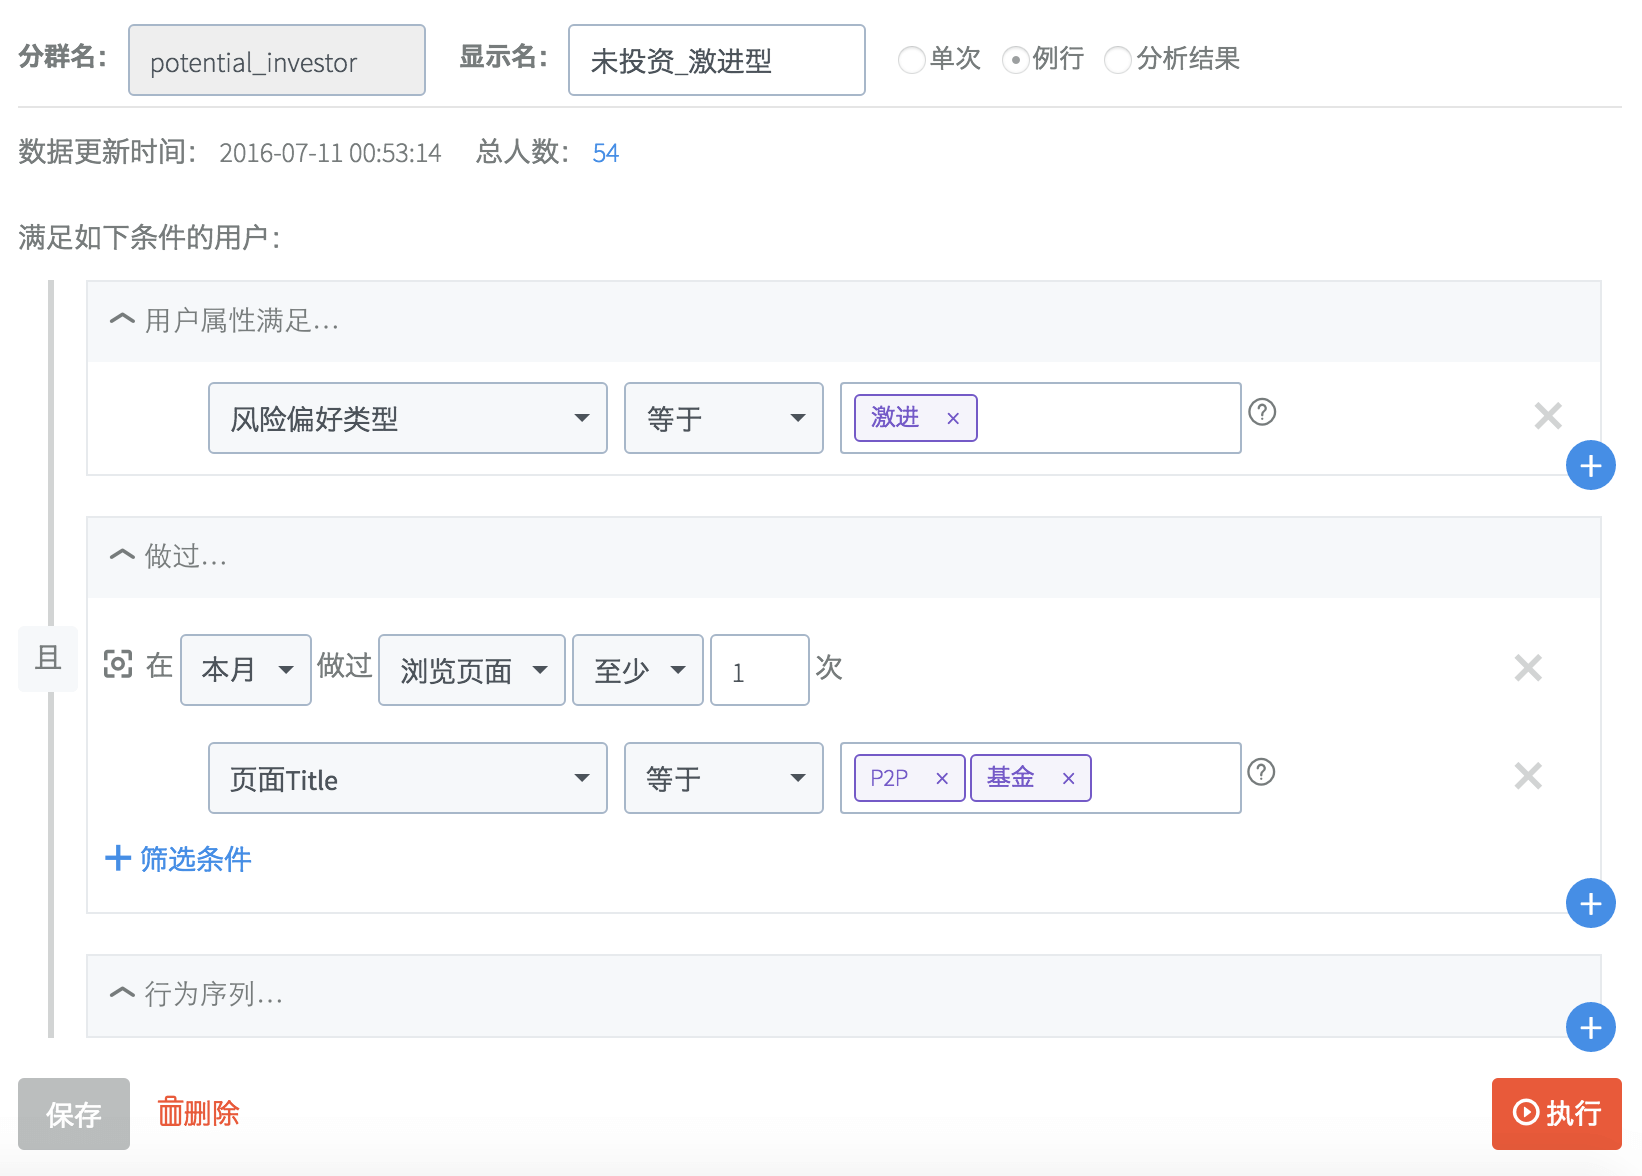Click the help icon beside 激进 tag field

click(x=1262, y=412)
